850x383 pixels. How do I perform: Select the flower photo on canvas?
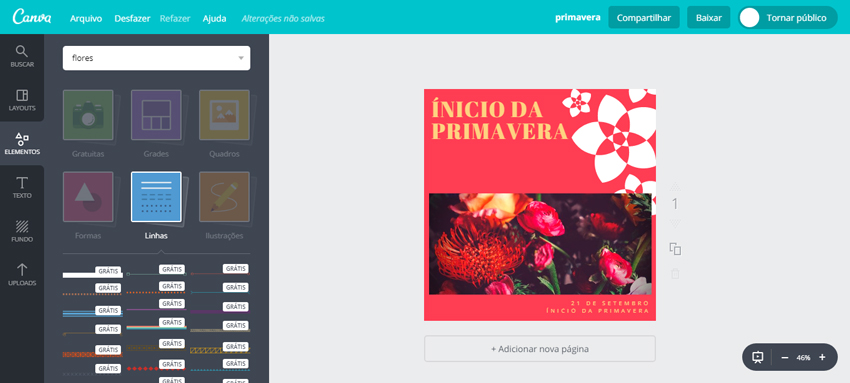540,244
